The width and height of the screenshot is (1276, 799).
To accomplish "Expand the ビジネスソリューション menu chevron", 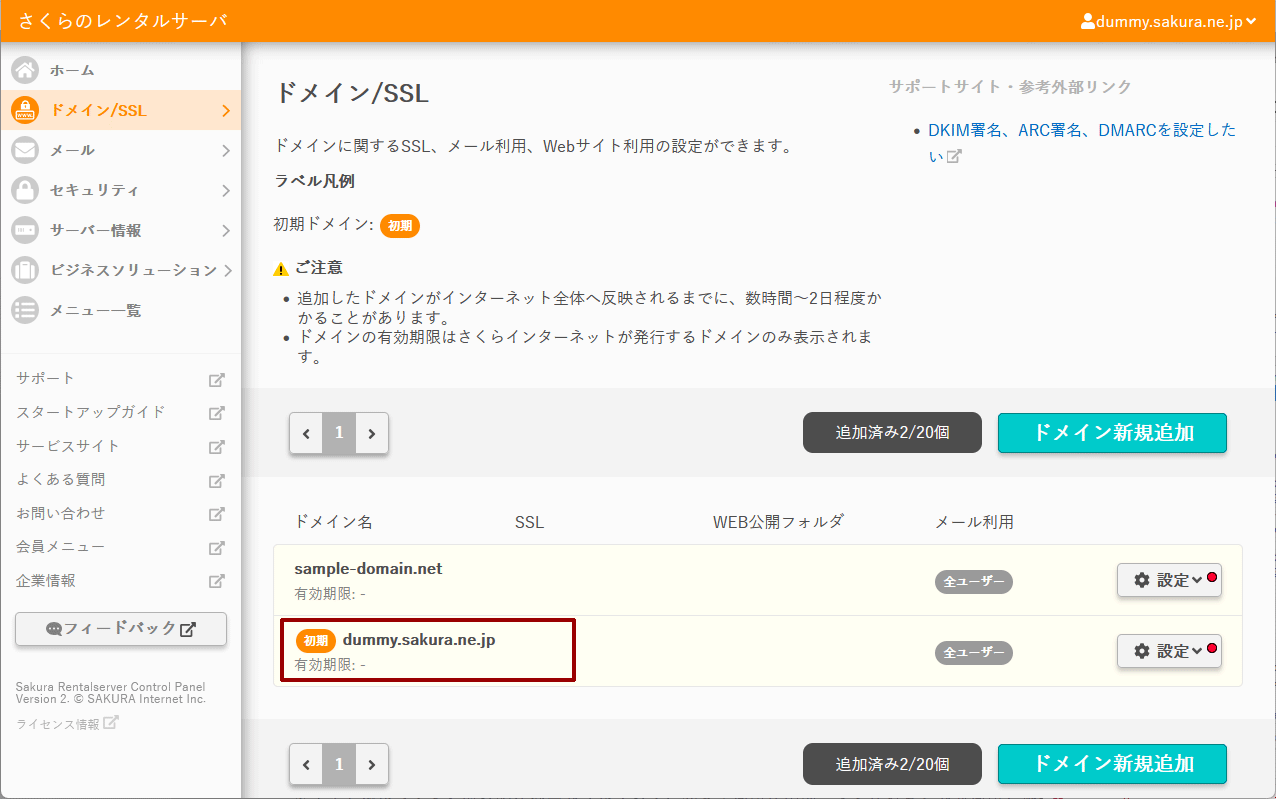I will point(228,270).
